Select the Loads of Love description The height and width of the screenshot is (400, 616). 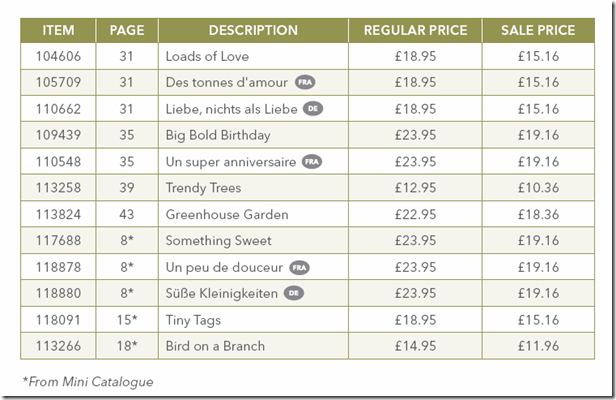[207, 56]
